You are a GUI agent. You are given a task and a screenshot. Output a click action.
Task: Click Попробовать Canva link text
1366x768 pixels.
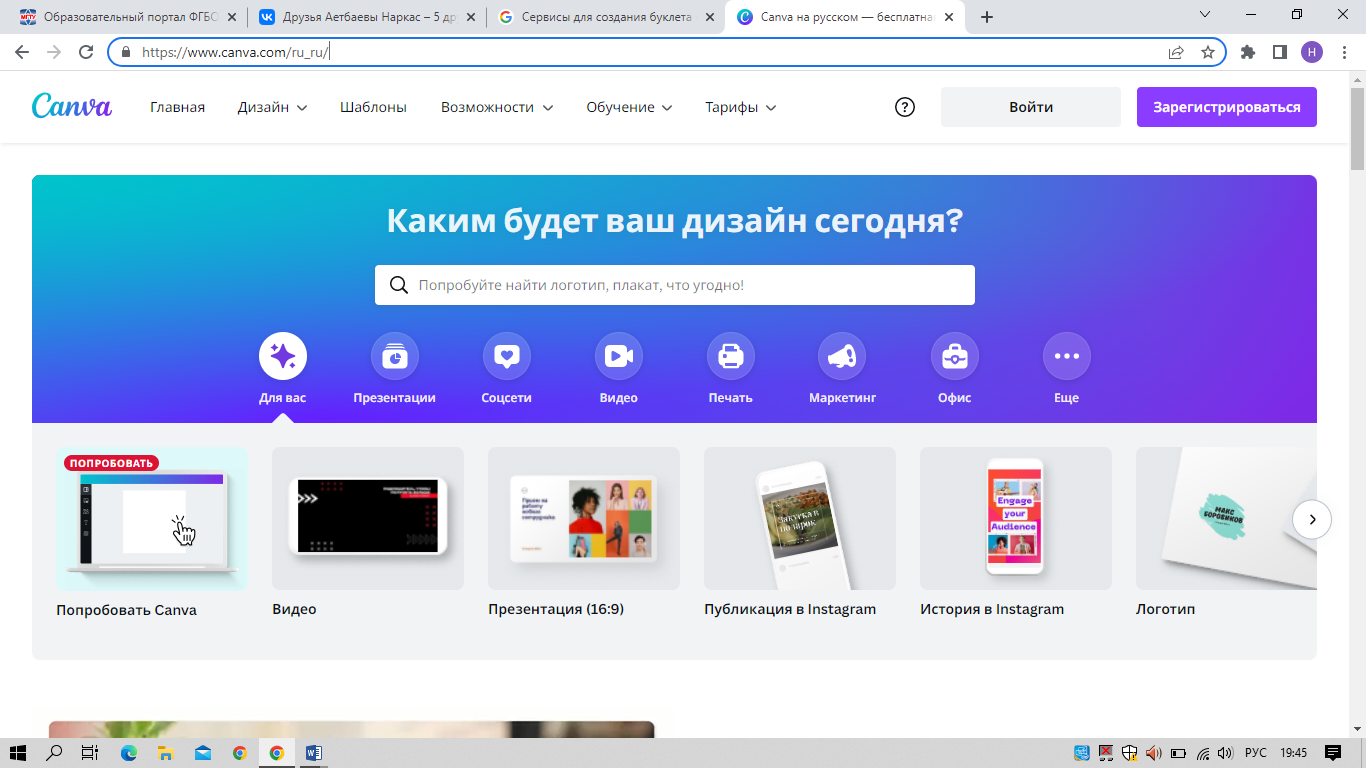click(126, 610)
